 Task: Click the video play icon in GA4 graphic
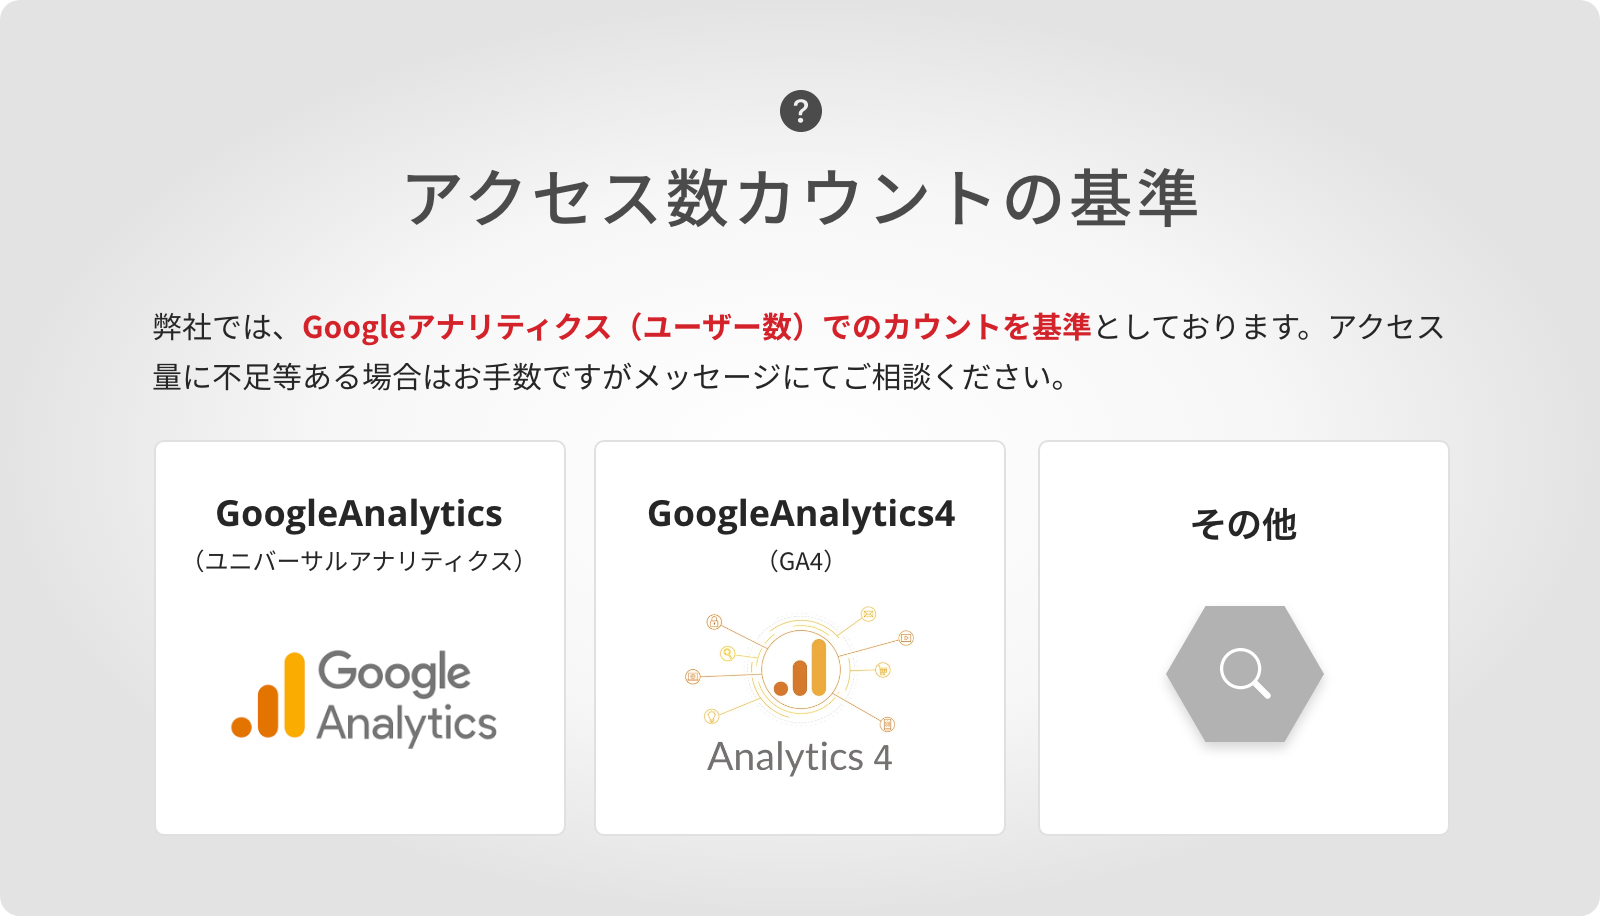pos(906,638)
